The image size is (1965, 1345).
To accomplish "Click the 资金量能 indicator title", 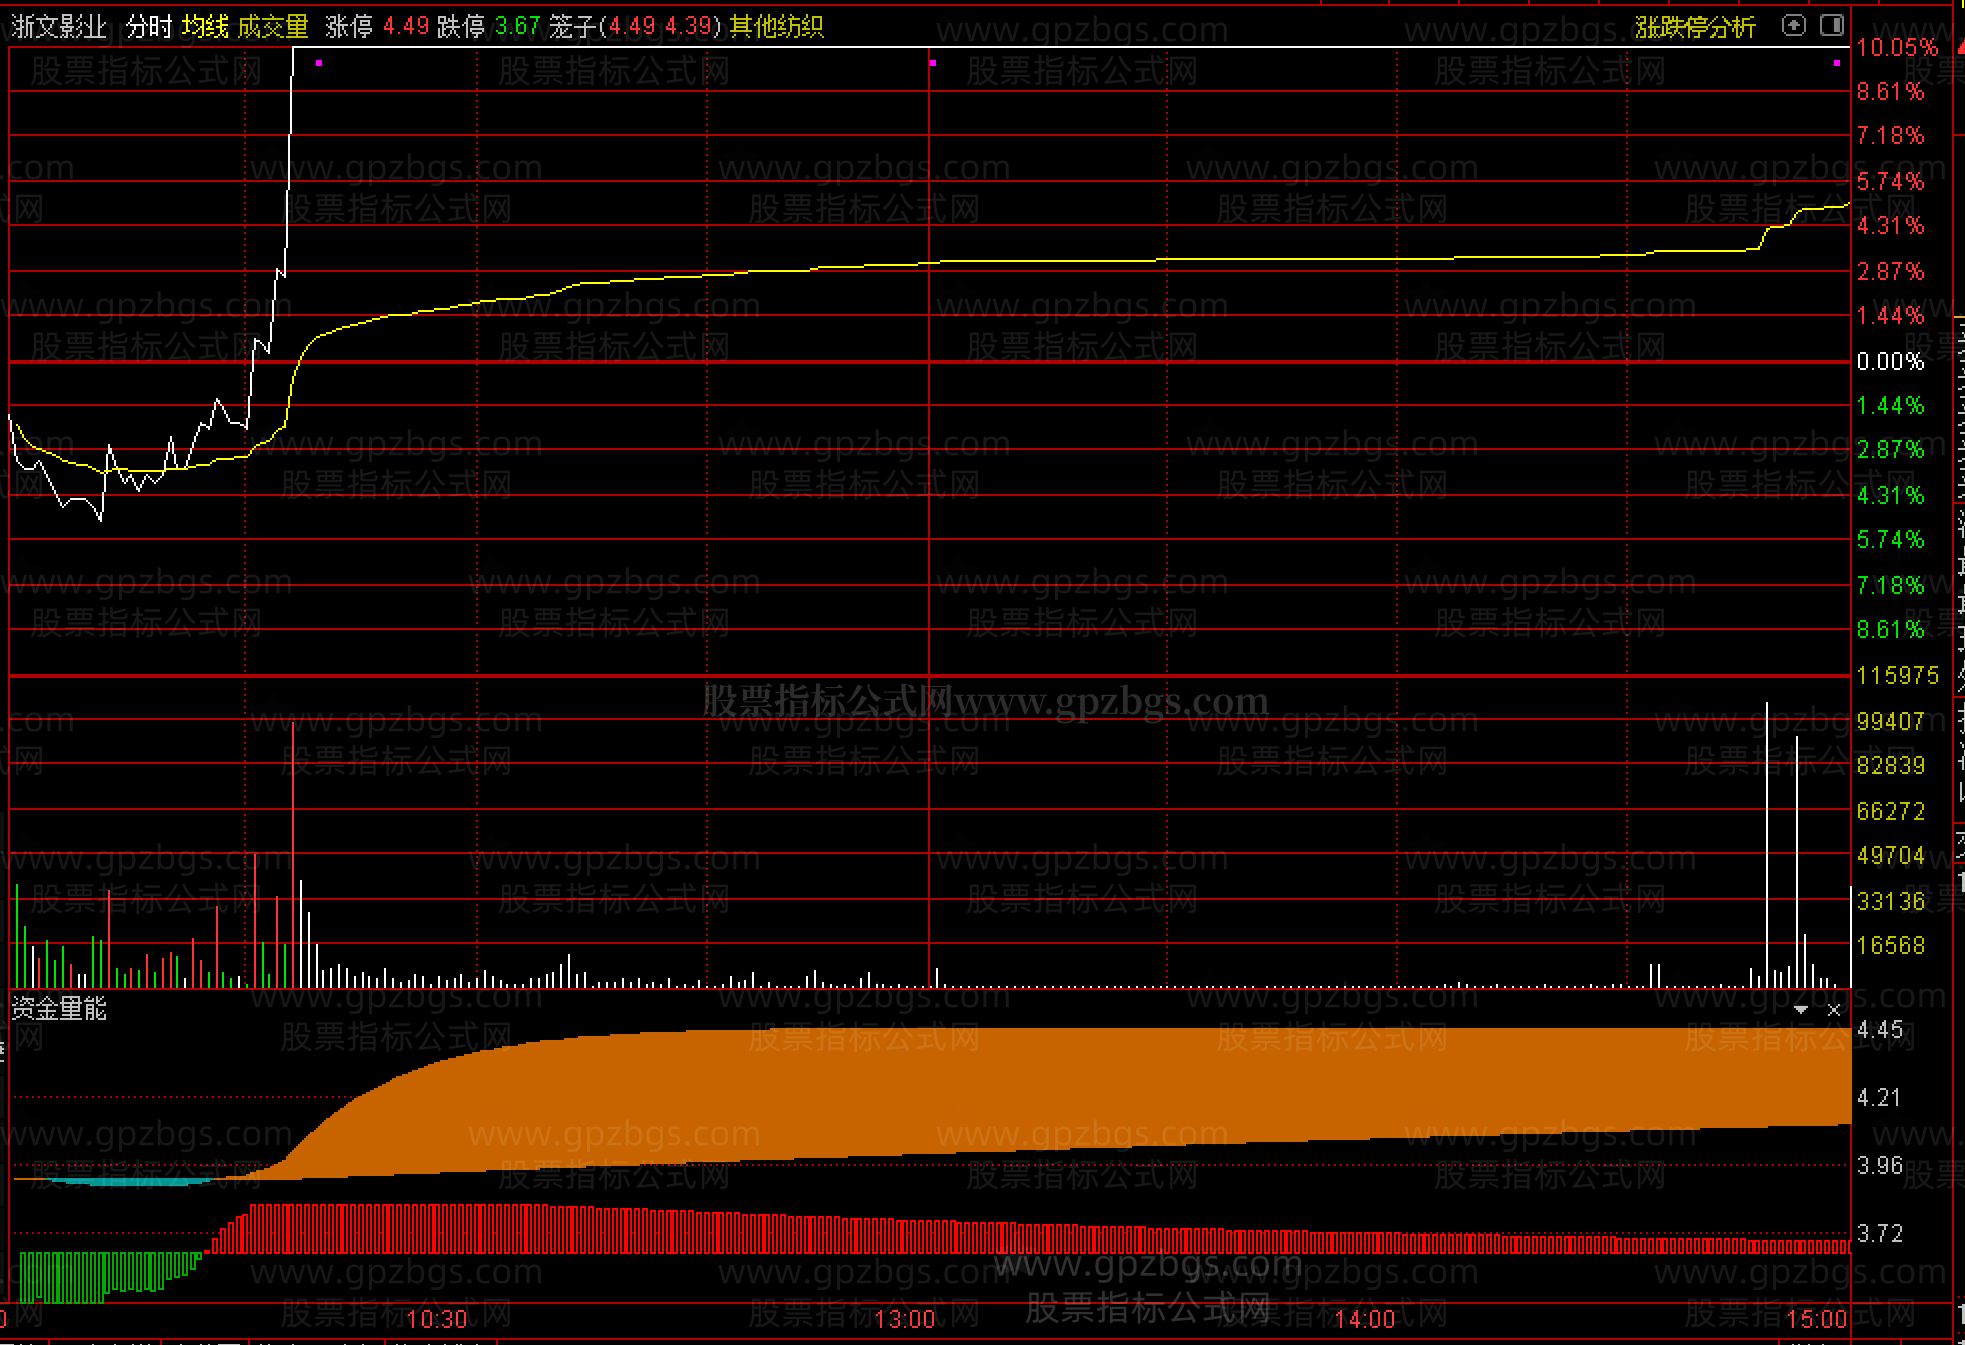I will coord(59,1009).
